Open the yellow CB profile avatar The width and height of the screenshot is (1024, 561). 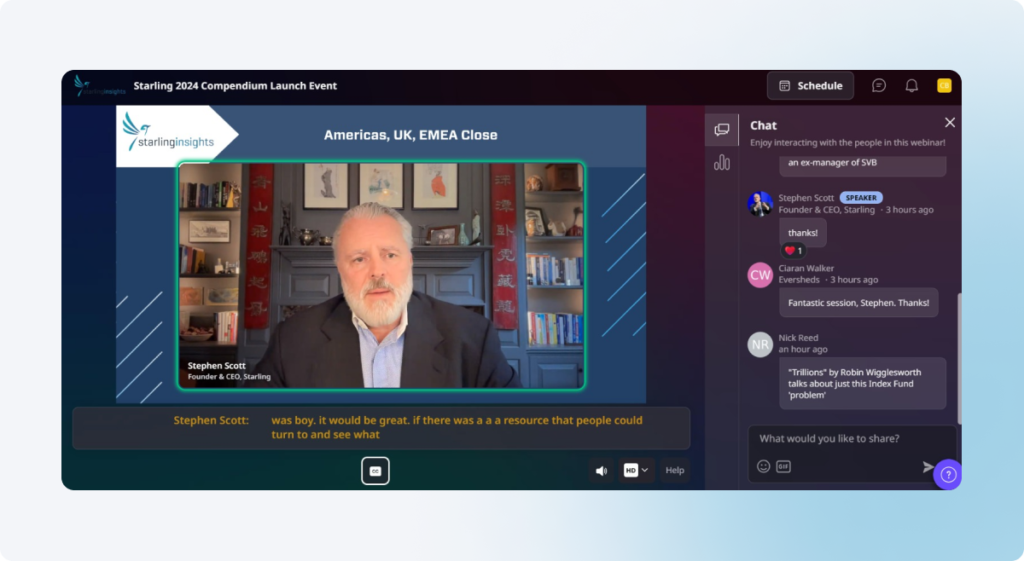[x=943, y=86]
